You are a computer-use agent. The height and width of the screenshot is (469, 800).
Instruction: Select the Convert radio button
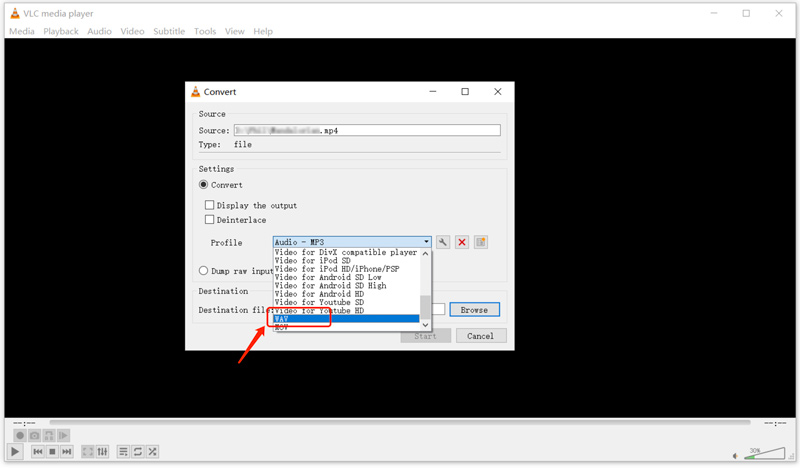[x=204, y=185]
